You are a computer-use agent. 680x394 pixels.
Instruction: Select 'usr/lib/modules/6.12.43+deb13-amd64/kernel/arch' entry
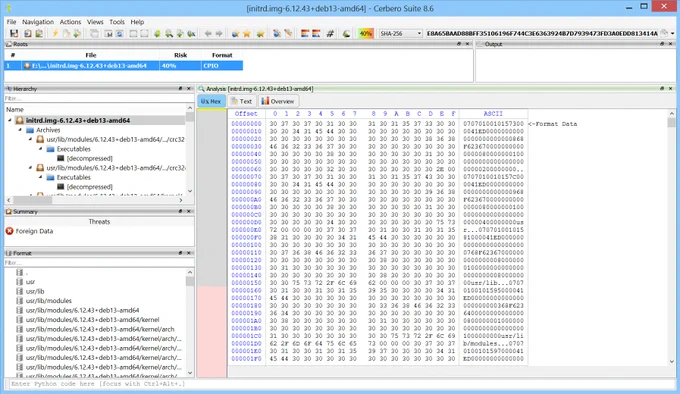[100, 329]
